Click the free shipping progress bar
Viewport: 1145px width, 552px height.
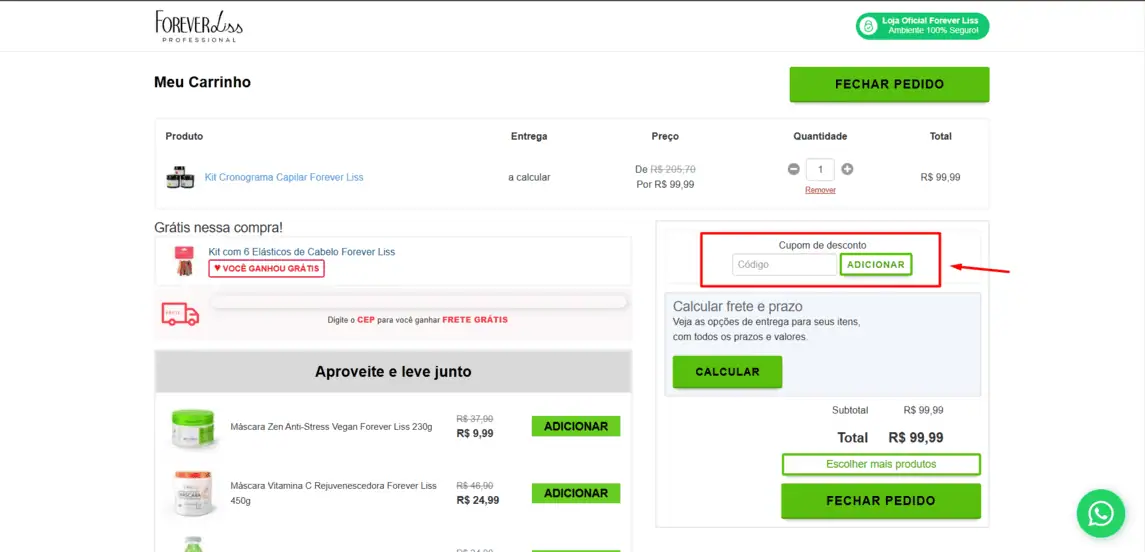pyautogui.click(x=418, y=302)
